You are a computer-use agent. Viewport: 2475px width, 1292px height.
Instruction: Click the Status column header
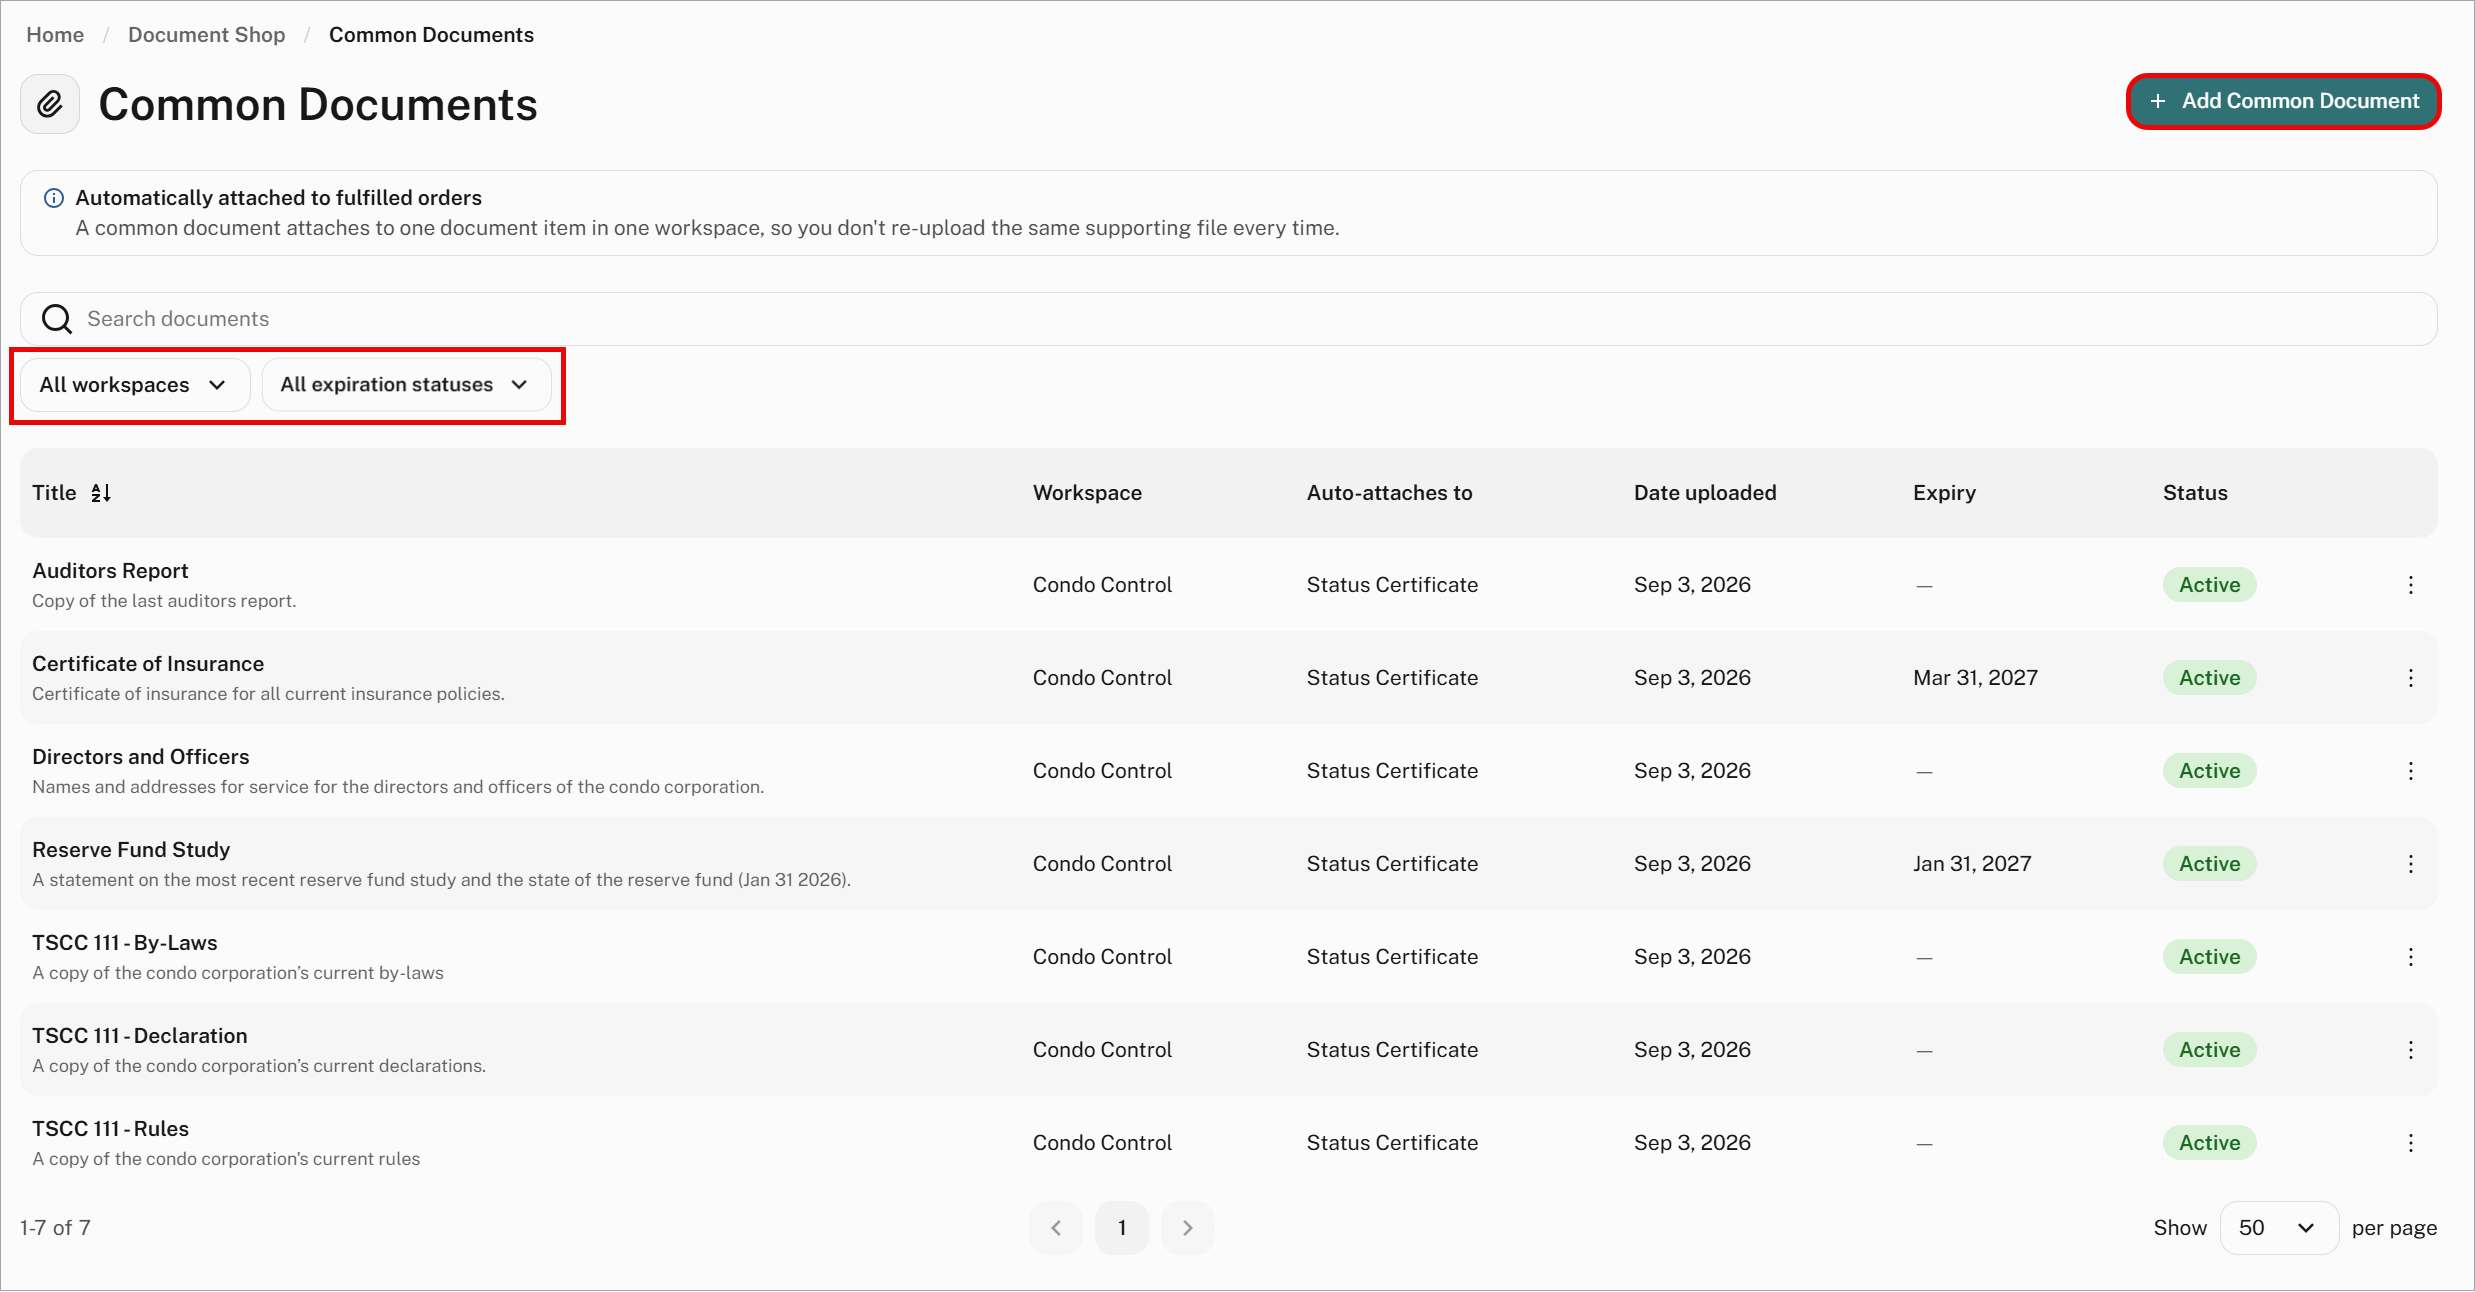[x=2195, y=493]
